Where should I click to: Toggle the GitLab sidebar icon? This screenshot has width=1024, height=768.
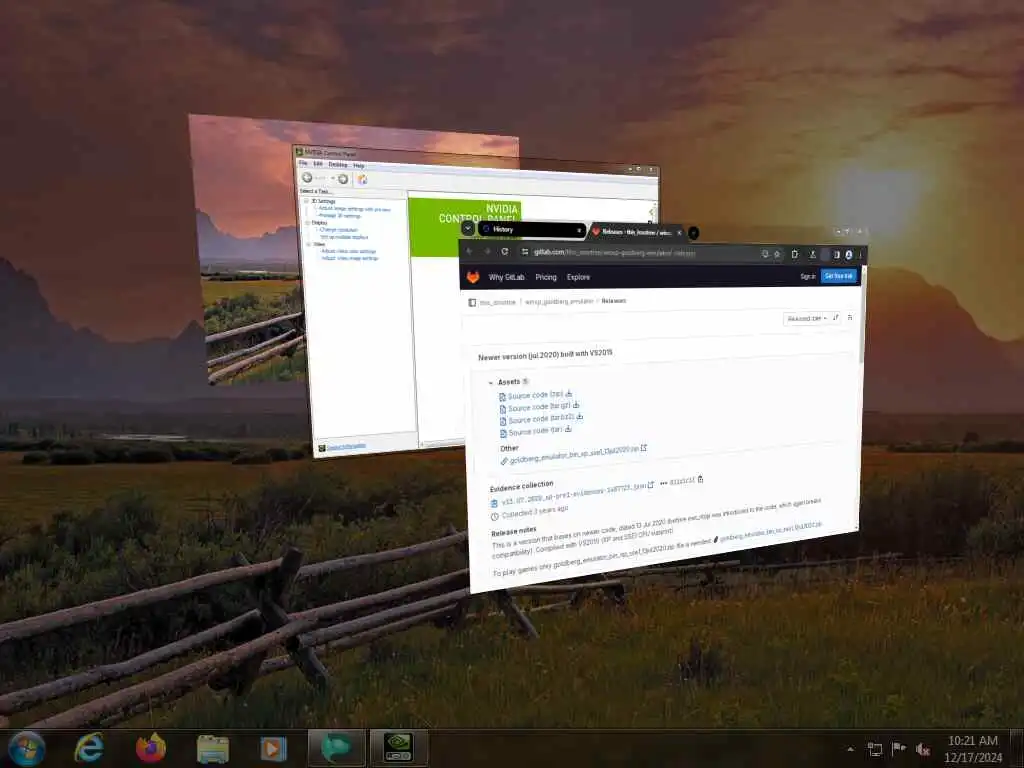pos(472,302)
